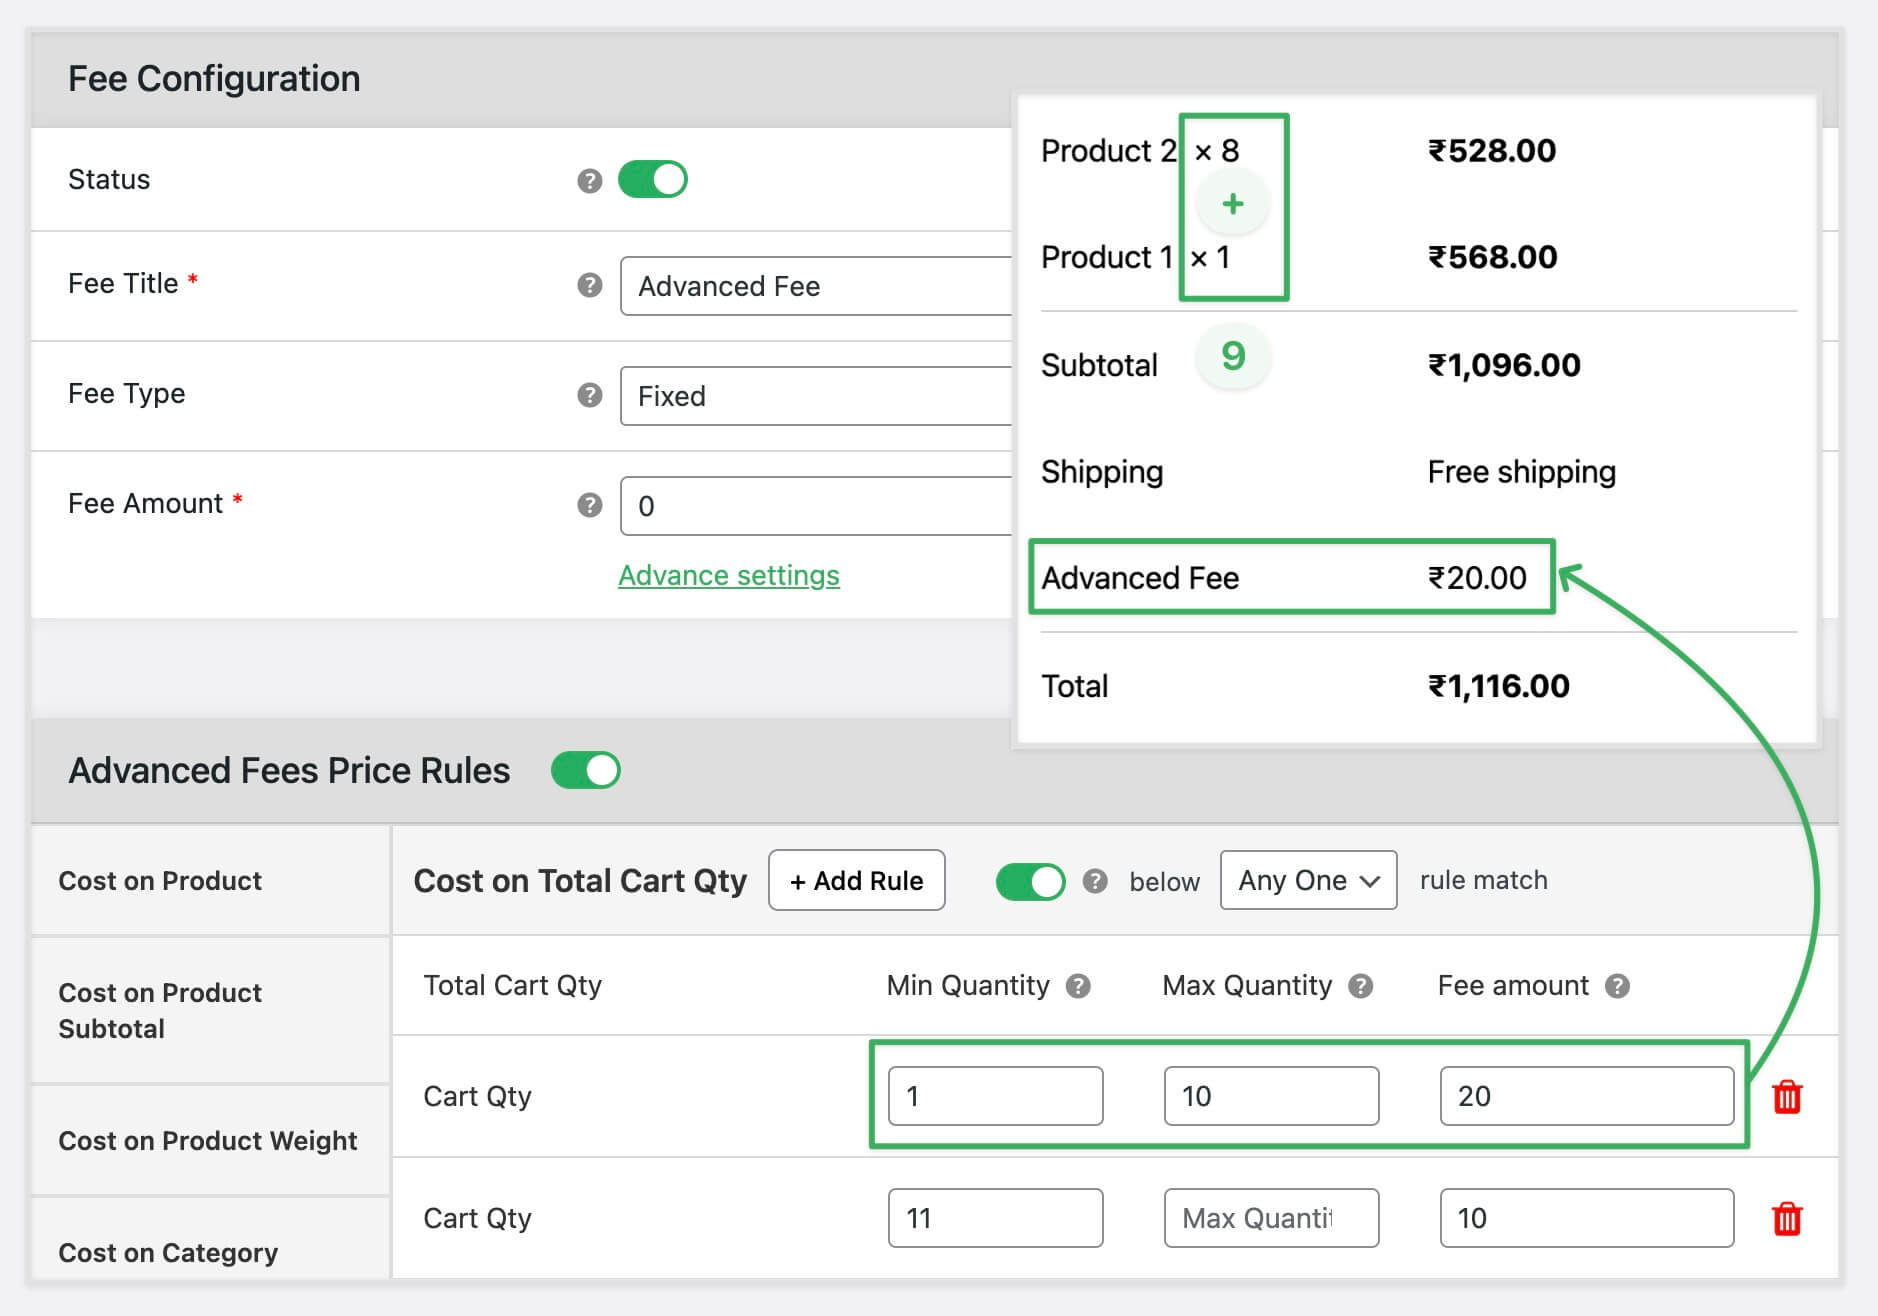Open the Cost on Product Weight section
Viewport: 1878px width, 1316px height.
pyautogui.click(x=208, y=1140)
